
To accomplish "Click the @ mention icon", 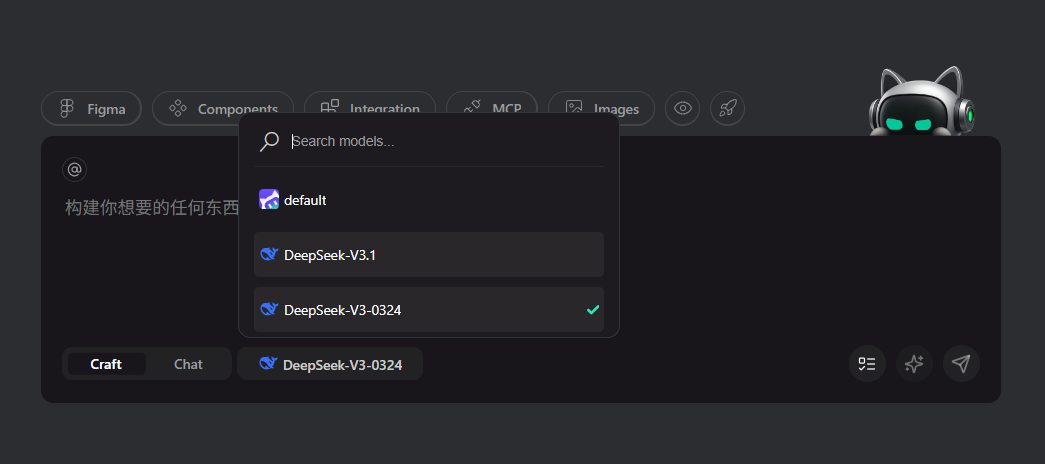I will tap(75, 169).
